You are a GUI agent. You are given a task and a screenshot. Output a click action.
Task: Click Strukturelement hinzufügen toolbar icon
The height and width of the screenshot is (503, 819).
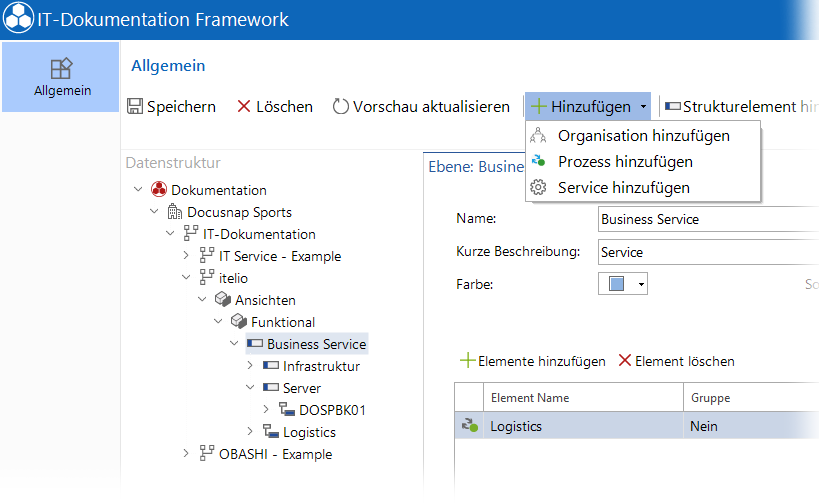coord(673,106)
